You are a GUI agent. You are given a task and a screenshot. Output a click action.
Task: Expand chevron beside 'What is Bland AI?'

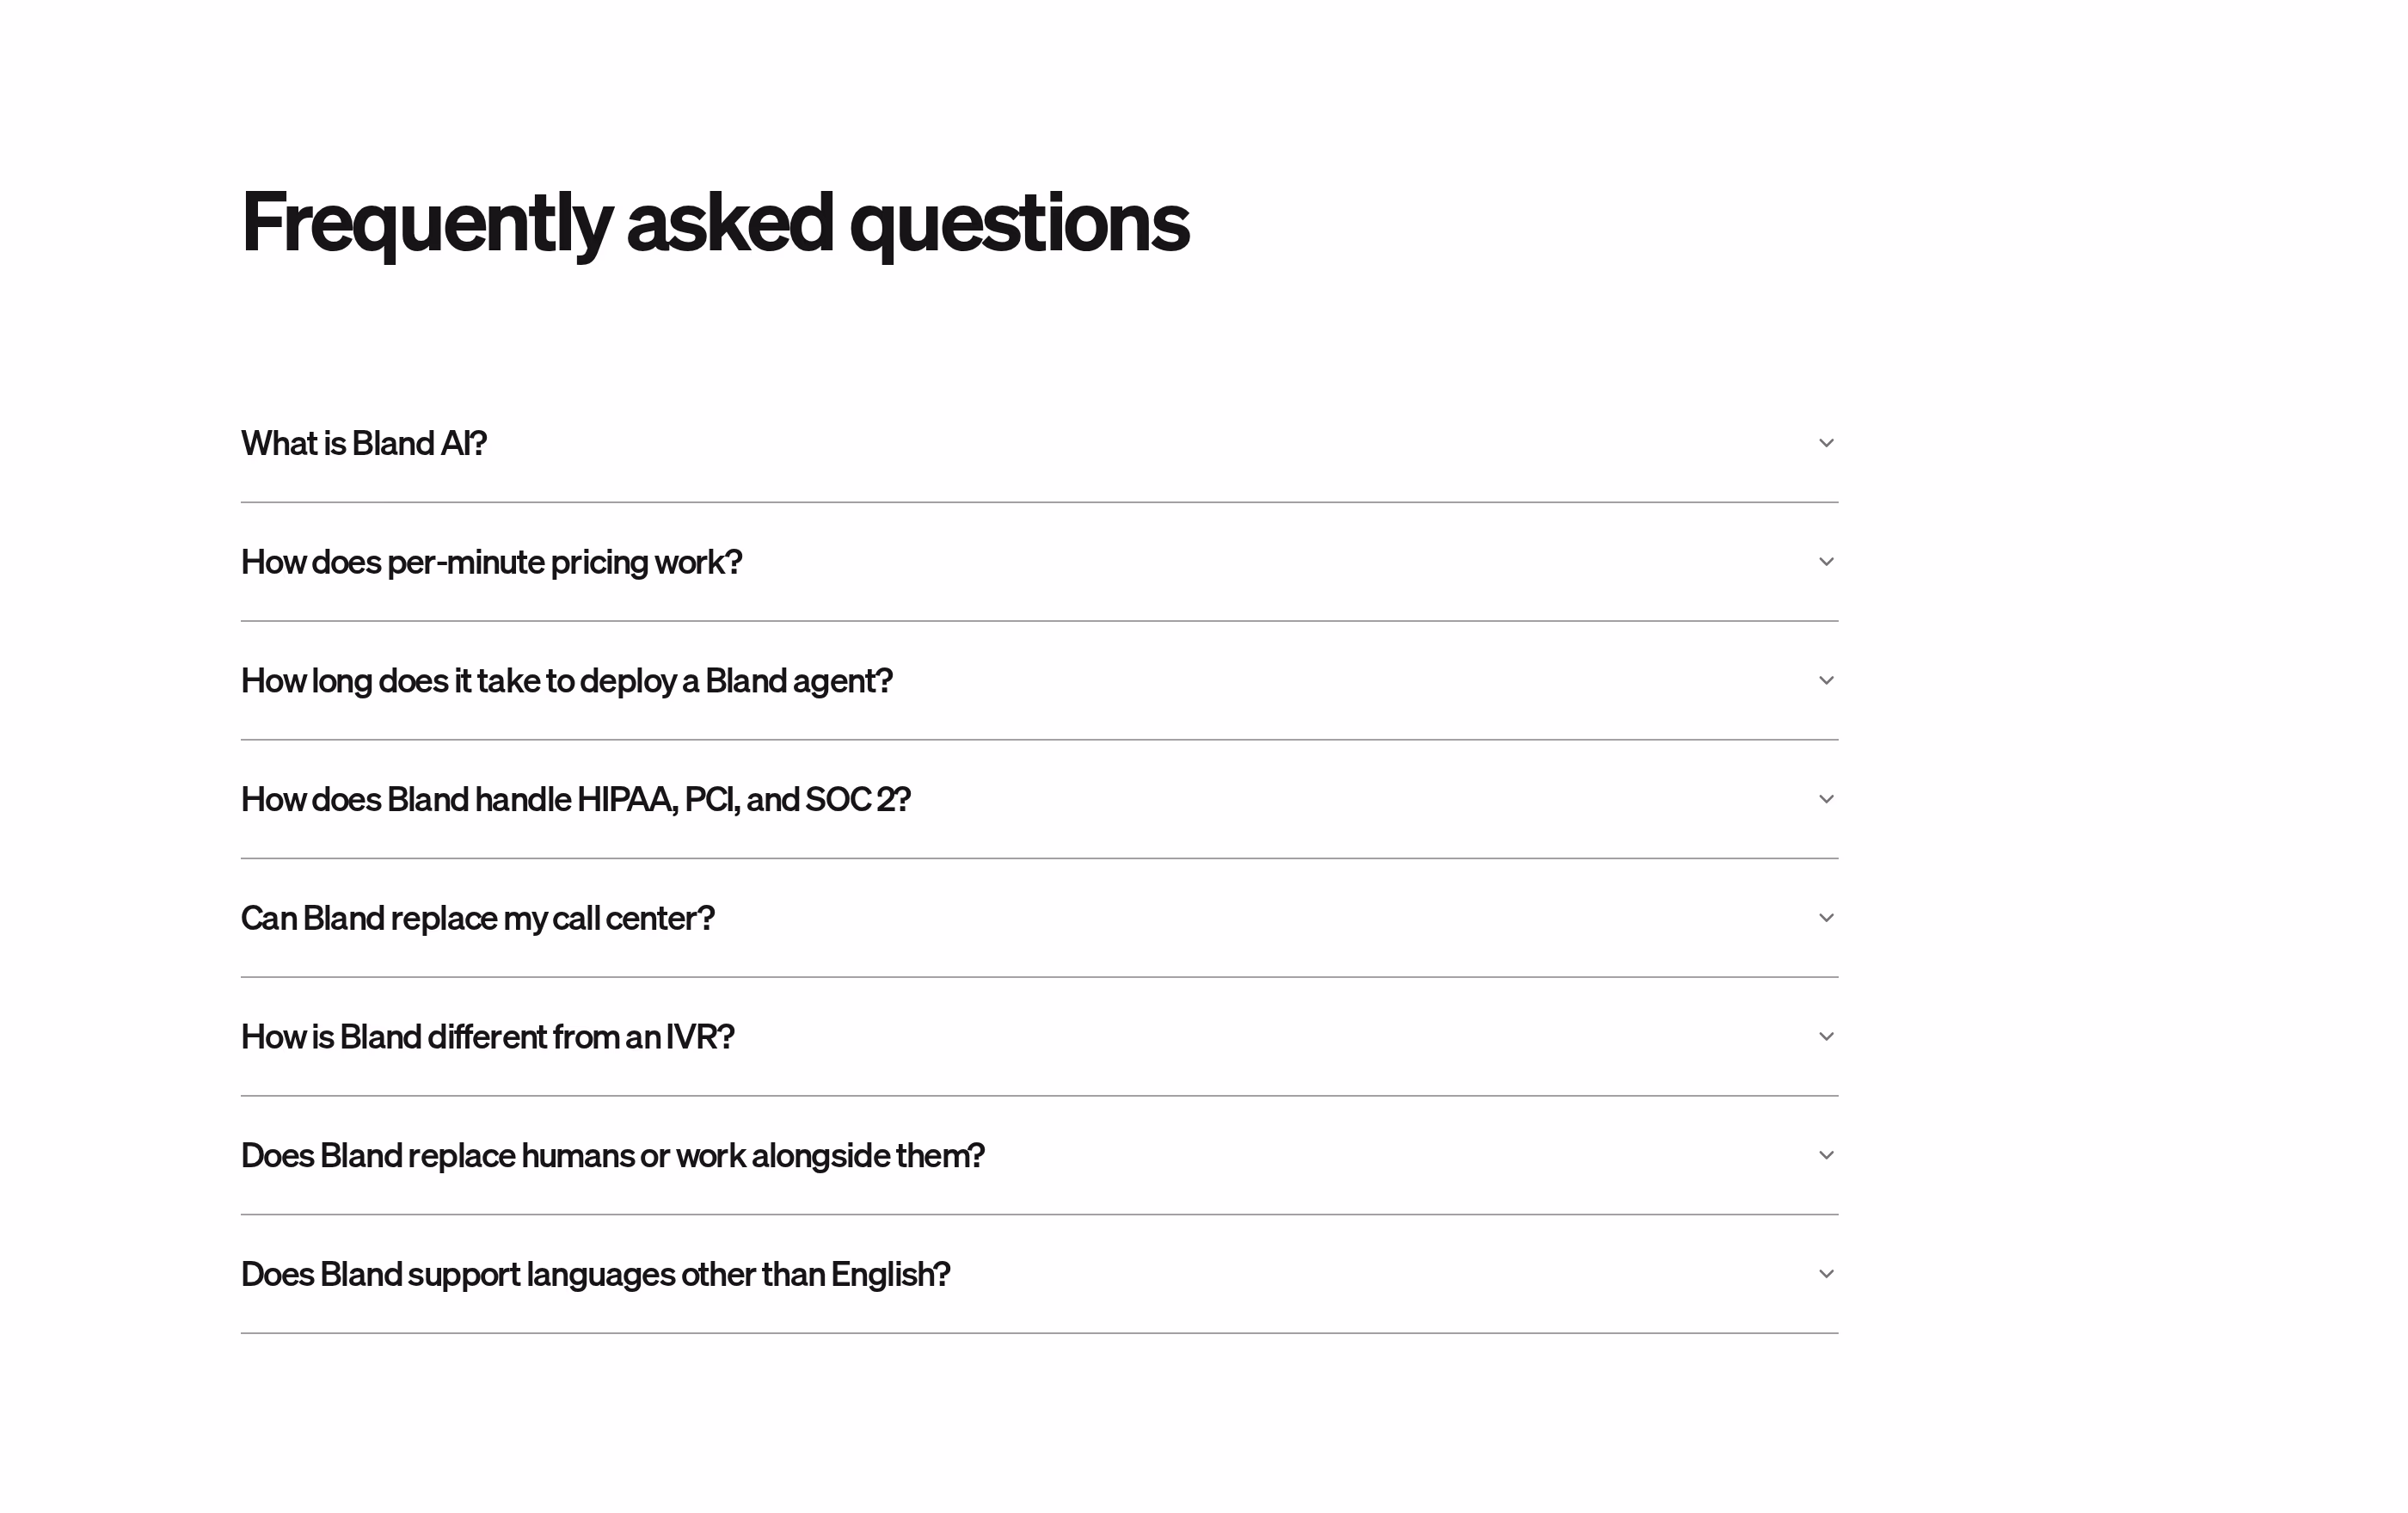click(1826, 443)
